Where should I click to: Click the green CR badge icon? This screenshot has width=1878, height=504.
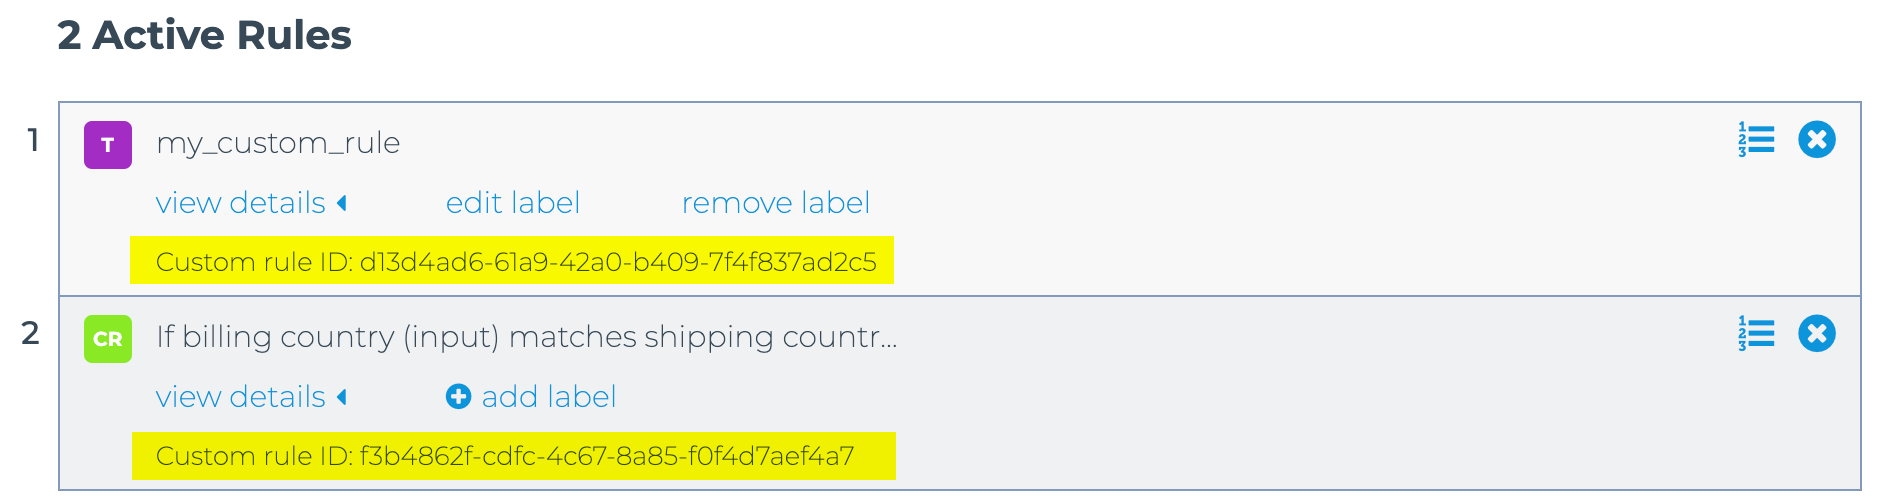click(x=108, y=339)
